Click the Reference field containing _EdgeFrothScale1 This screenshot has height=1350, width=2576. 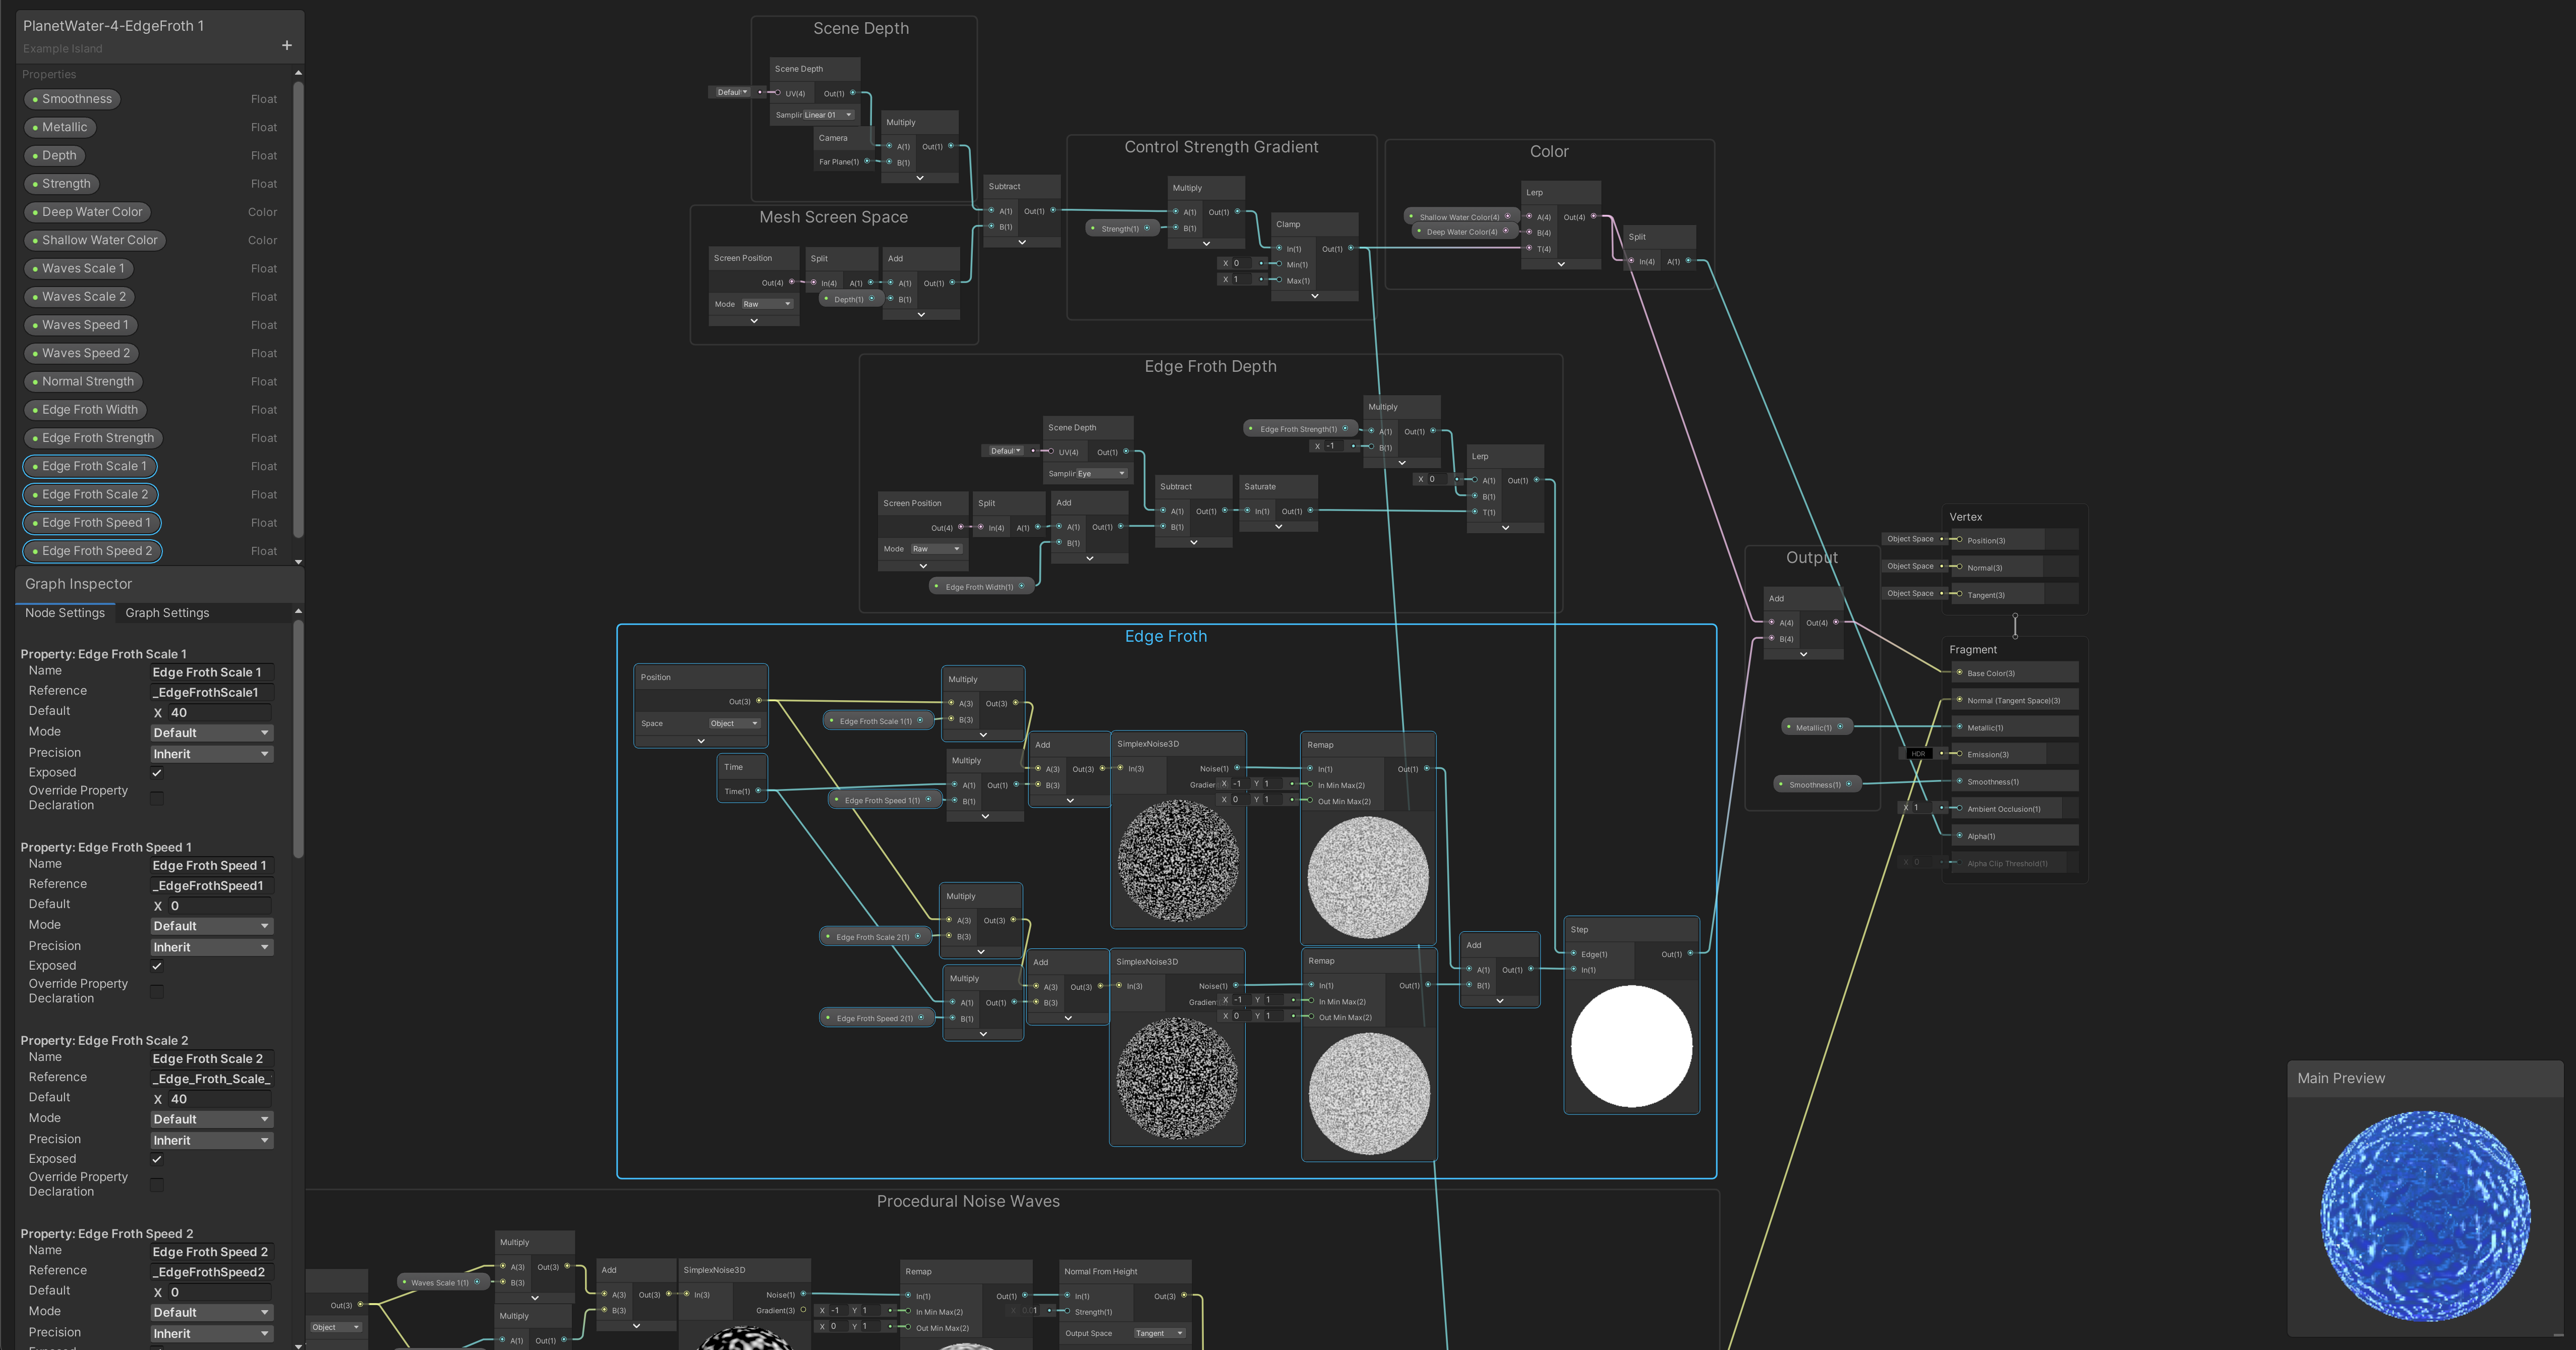click(211, 692)
